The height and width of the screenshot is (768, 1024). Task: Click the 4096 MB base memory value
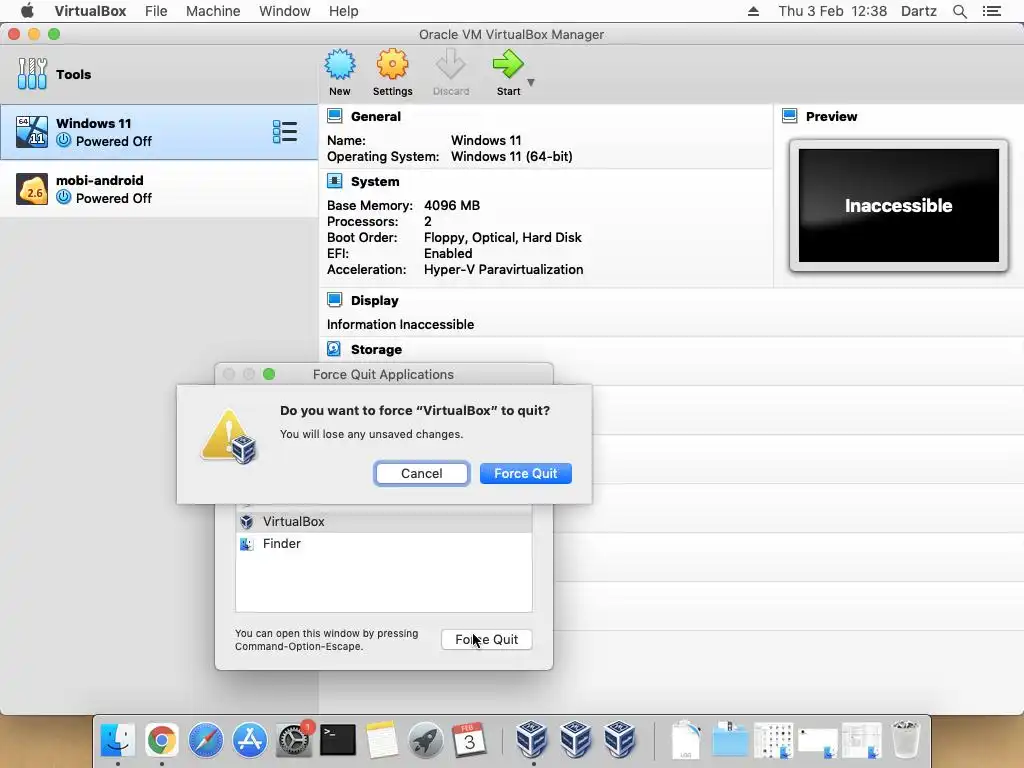(452, 205)
